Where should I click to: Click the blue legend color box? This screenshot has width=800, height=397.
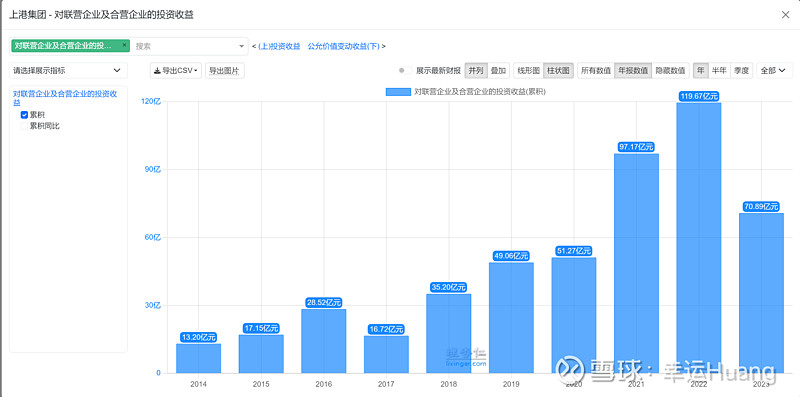point(398,92)
